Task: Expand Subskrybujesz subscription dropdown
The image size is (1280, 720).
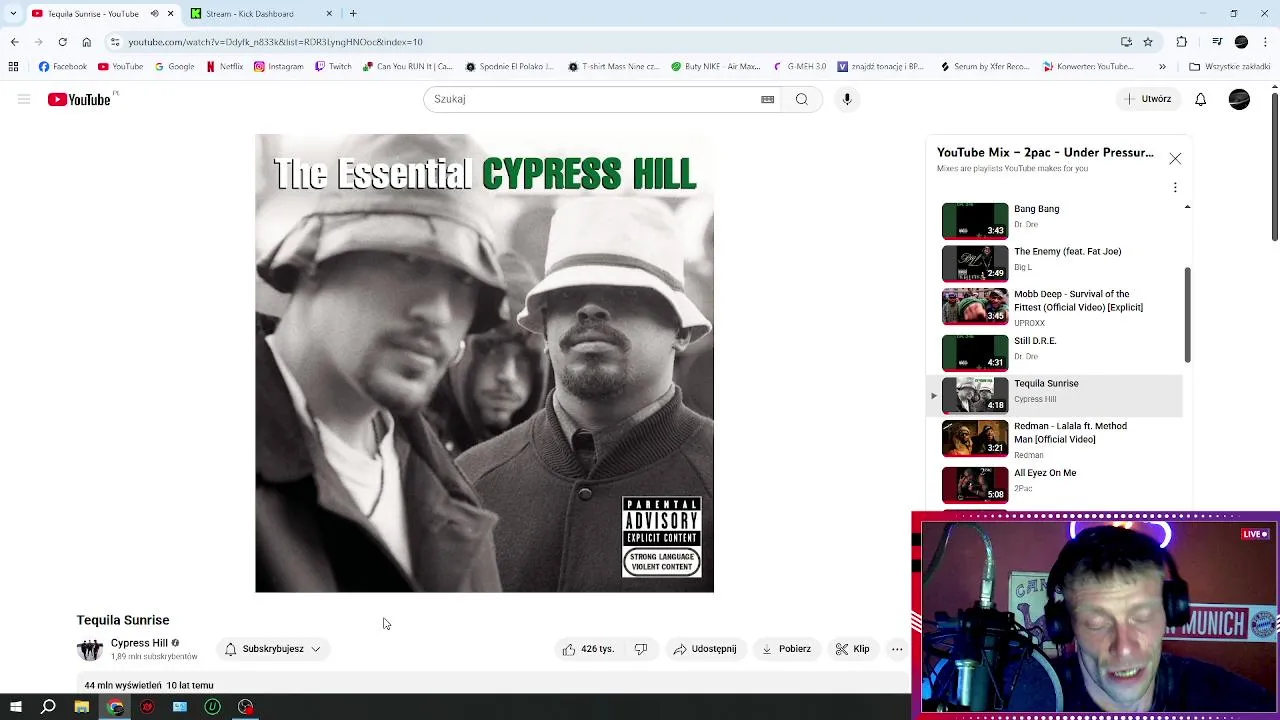Action: coord(273,649)
